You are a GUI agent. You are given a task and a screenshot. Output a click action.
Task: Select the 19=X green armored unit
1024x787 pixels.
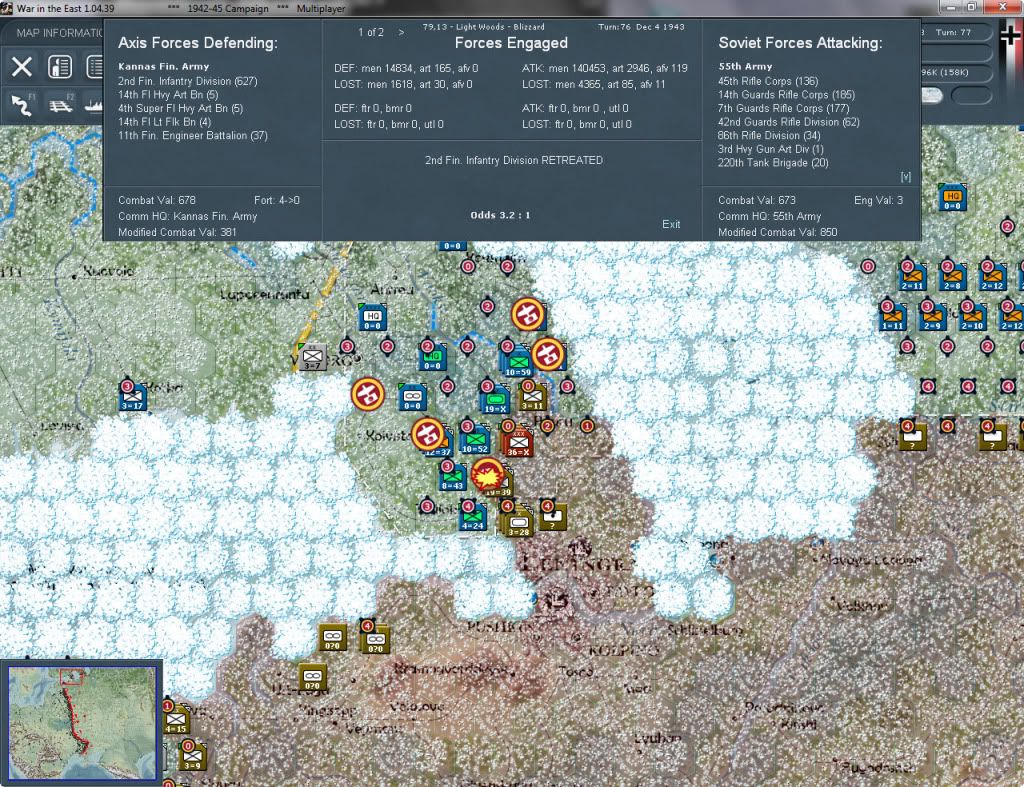click(x=496, y=399)
